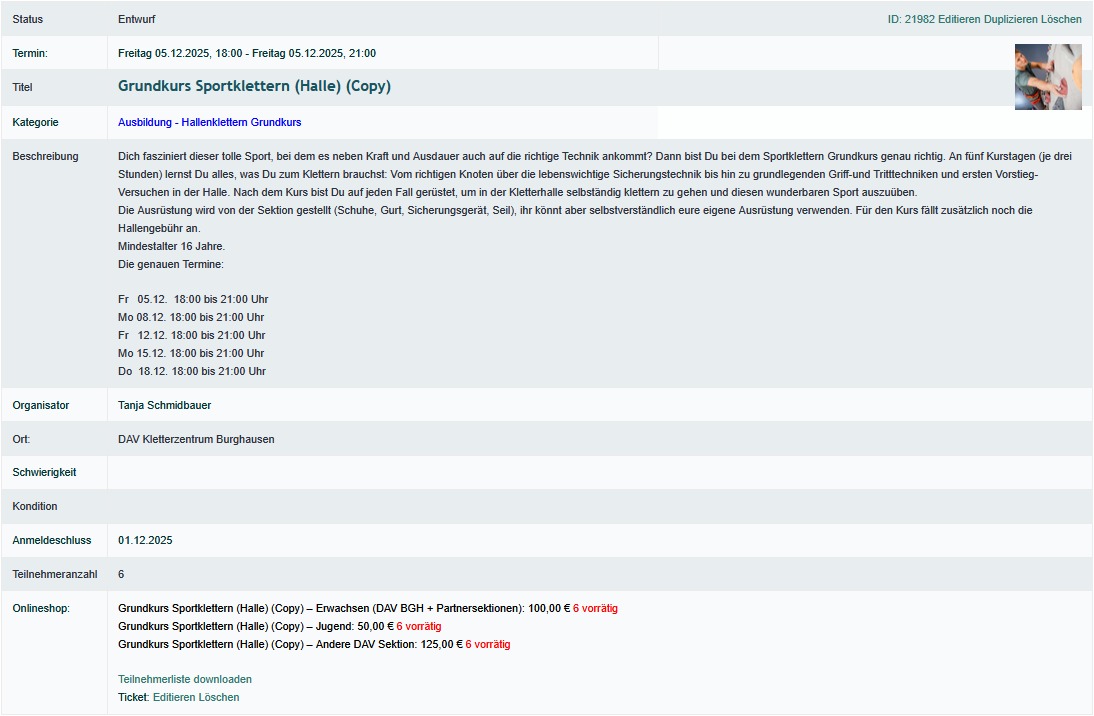Viewport: 1094px width, 716px height.
Task: Click the Mindestalter 16 Jahre line
Action: pos(171,246)
